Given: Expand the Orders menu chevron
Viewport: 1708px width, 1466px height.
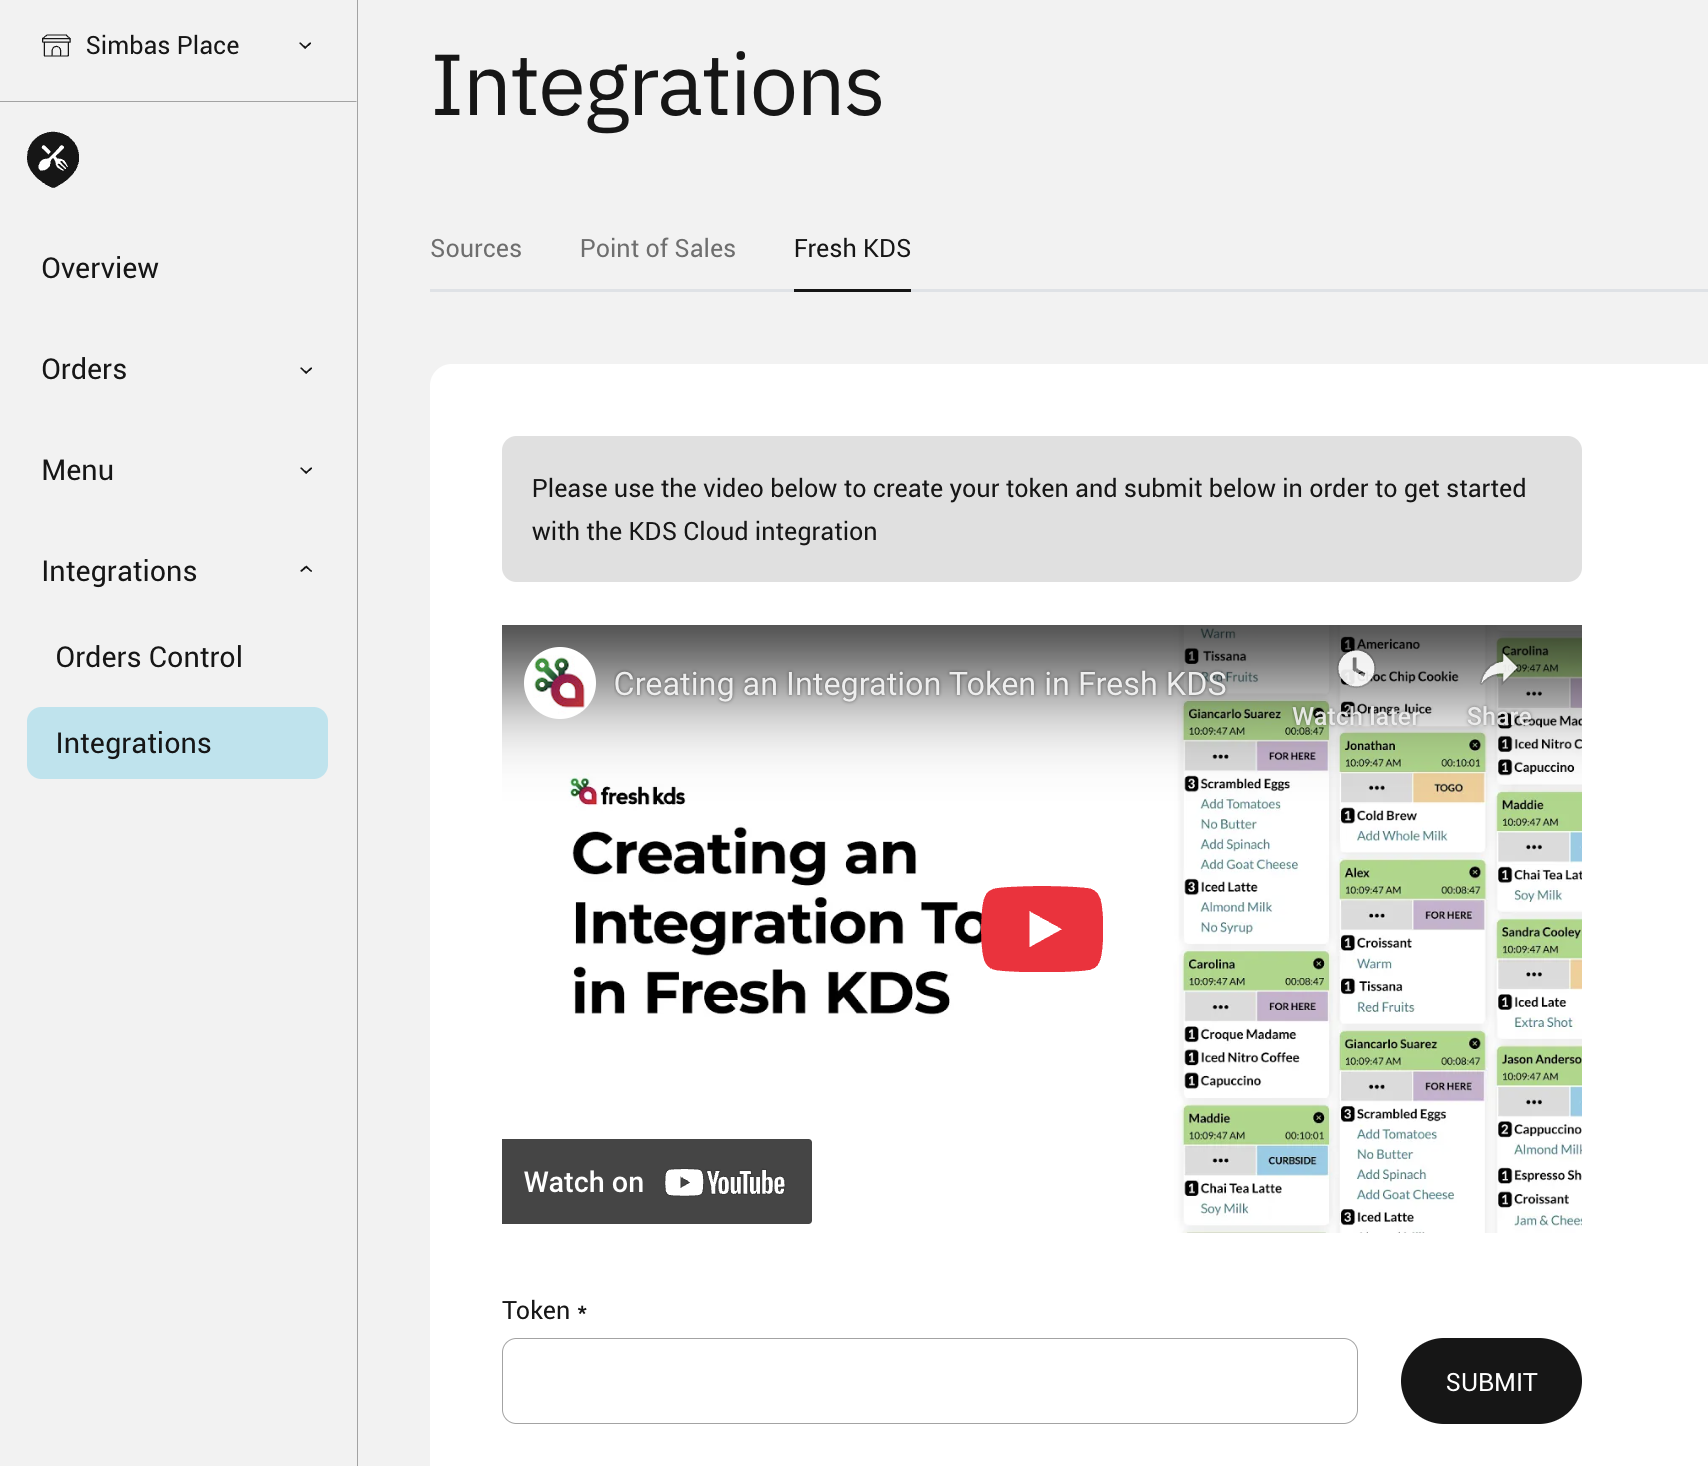Looking at the screenshot, I should coord(306,370).
